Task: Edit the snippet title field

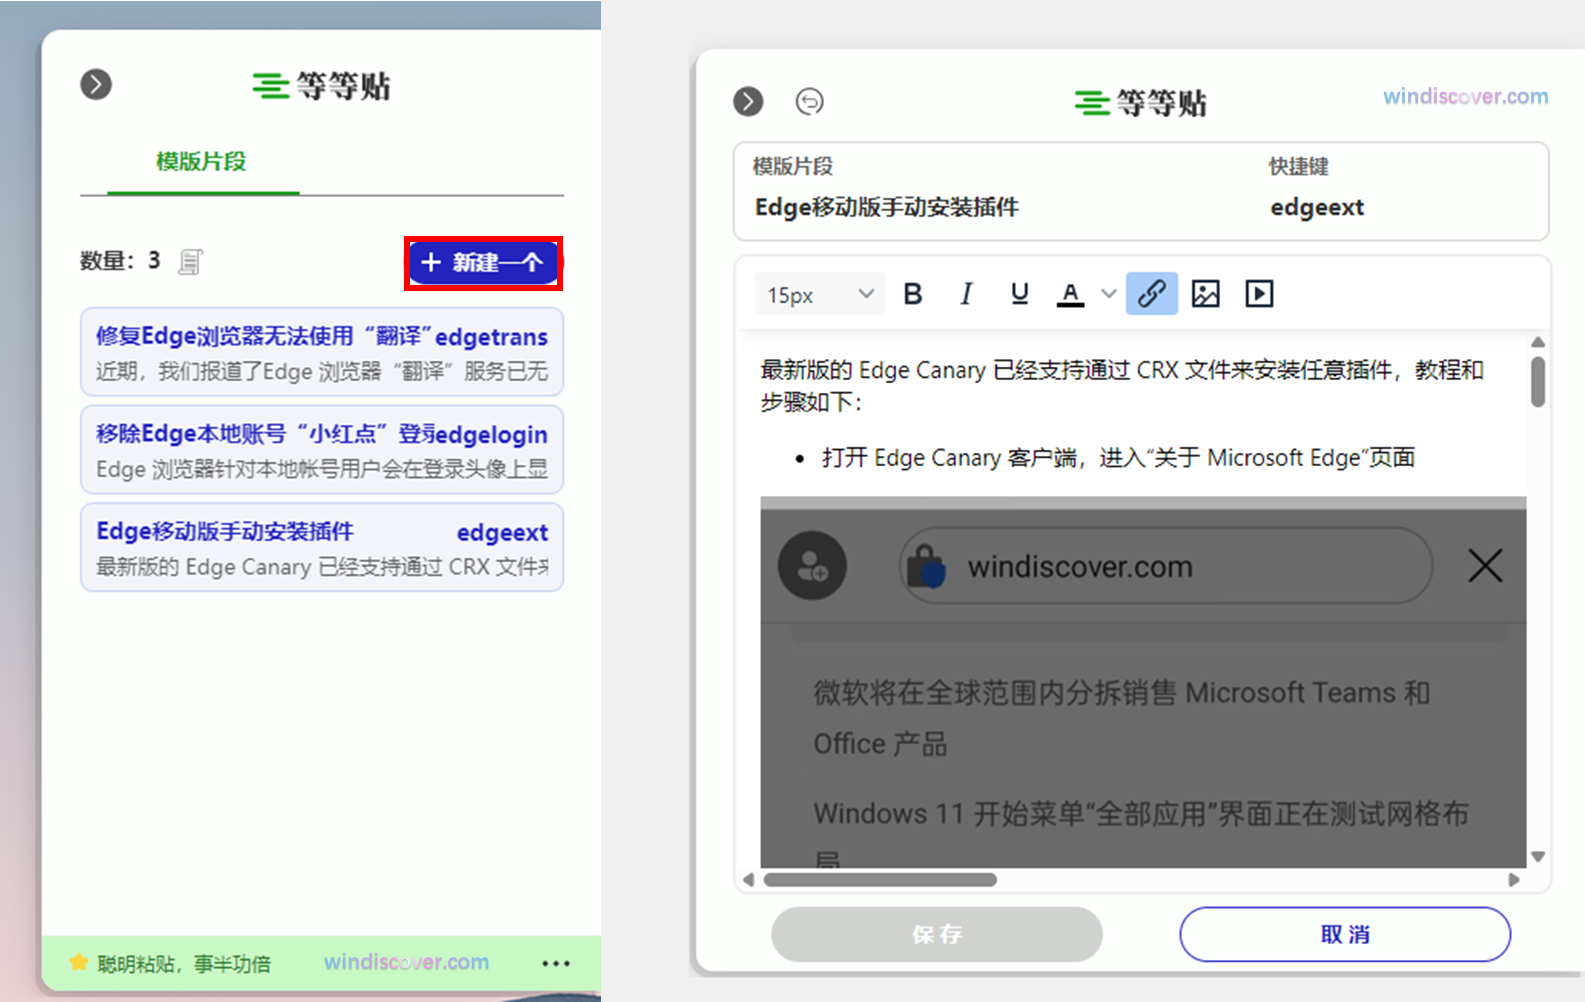Action: [x=887, y=207]
